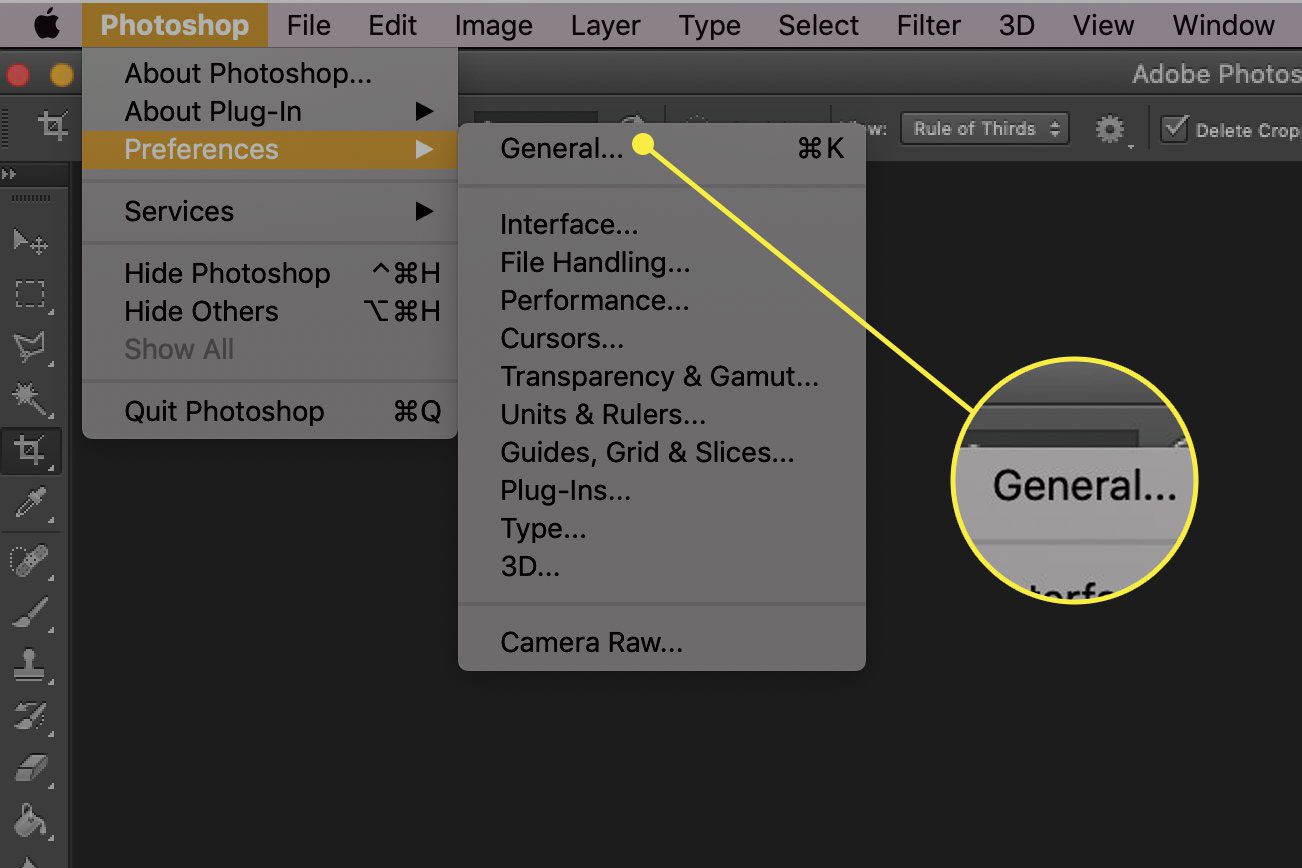This screenshot has width=1302, height=868.
Task: Open Performance... preferences
Action: pyautogui.click(x=661, y=300)
